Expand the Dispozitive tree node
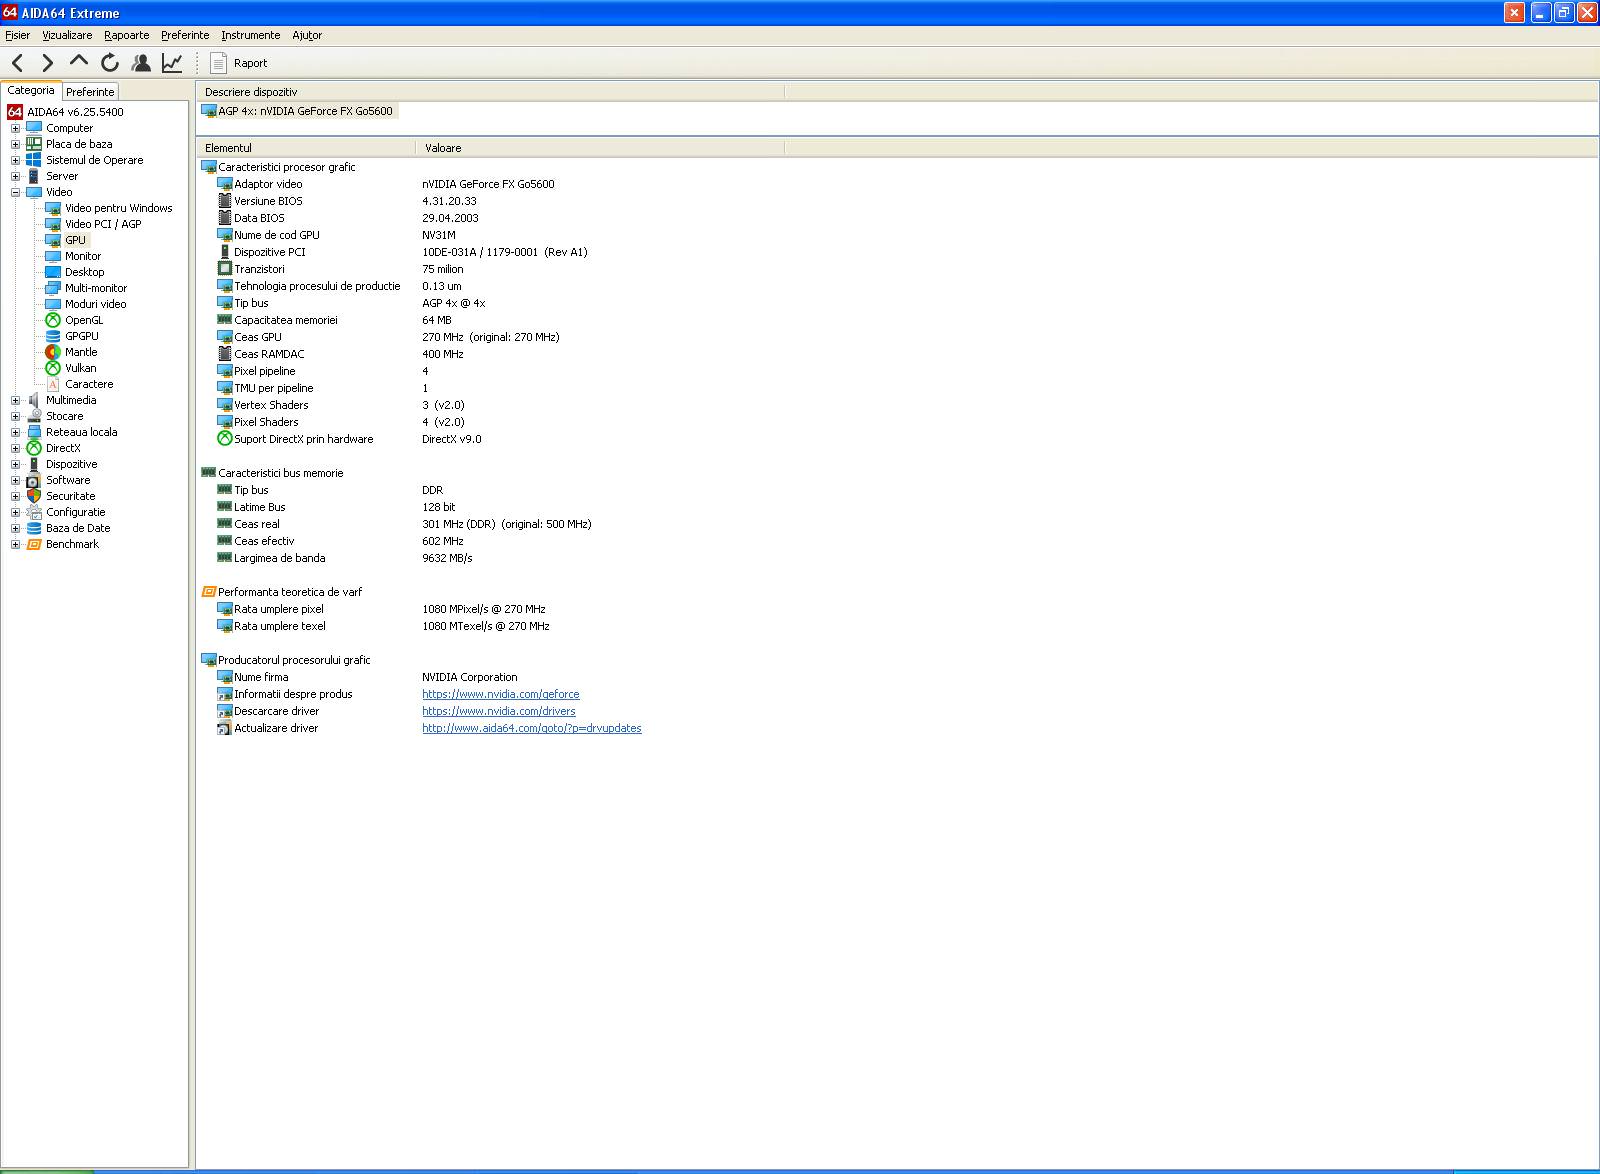This screenshot has width=1600, height=1174. [15, 464]
